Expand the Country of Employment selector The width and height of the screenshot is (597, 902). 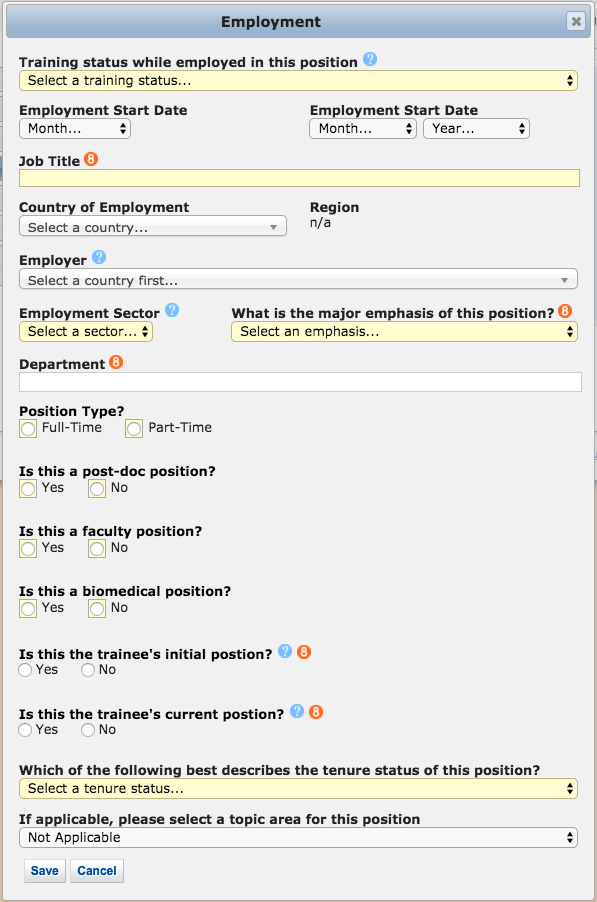pyautogui.click(x=152, y=227)
